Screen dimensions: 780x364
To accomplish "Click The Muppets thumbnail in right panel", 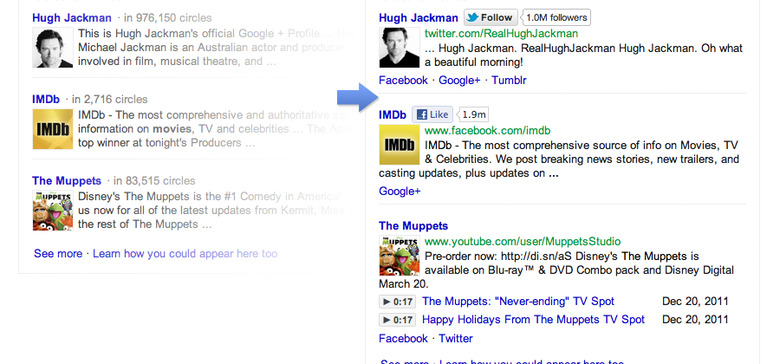I will (x=399, y=256).
